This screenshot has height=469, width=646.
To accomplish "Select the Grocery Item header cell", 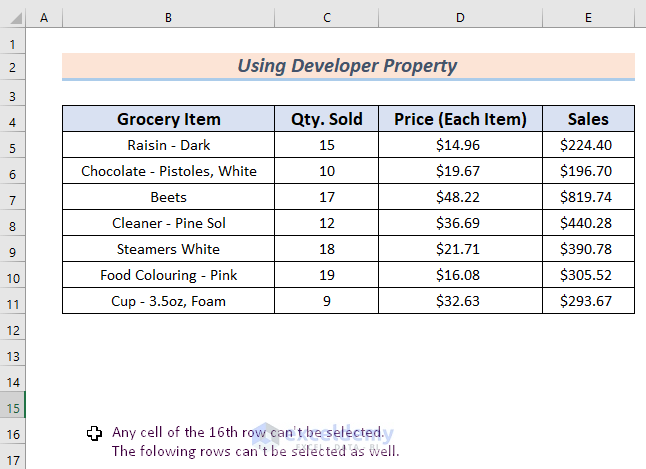I will click(169, 119).
